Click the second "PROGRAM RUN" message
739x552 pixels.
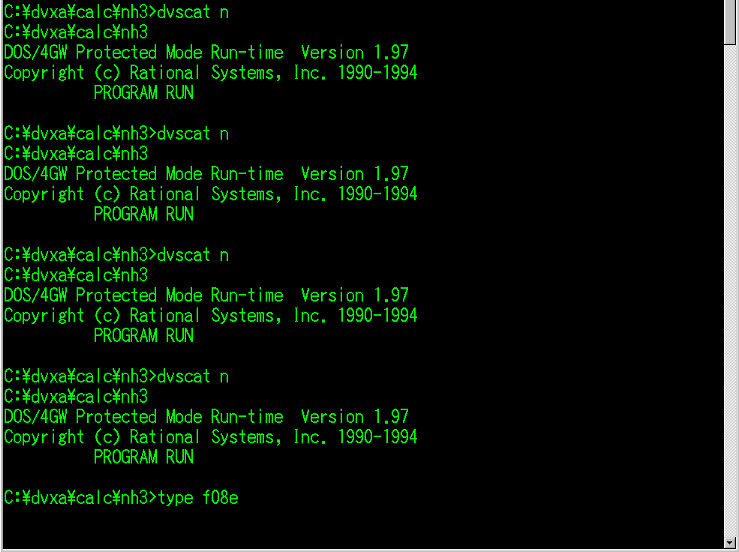(143, 214)
